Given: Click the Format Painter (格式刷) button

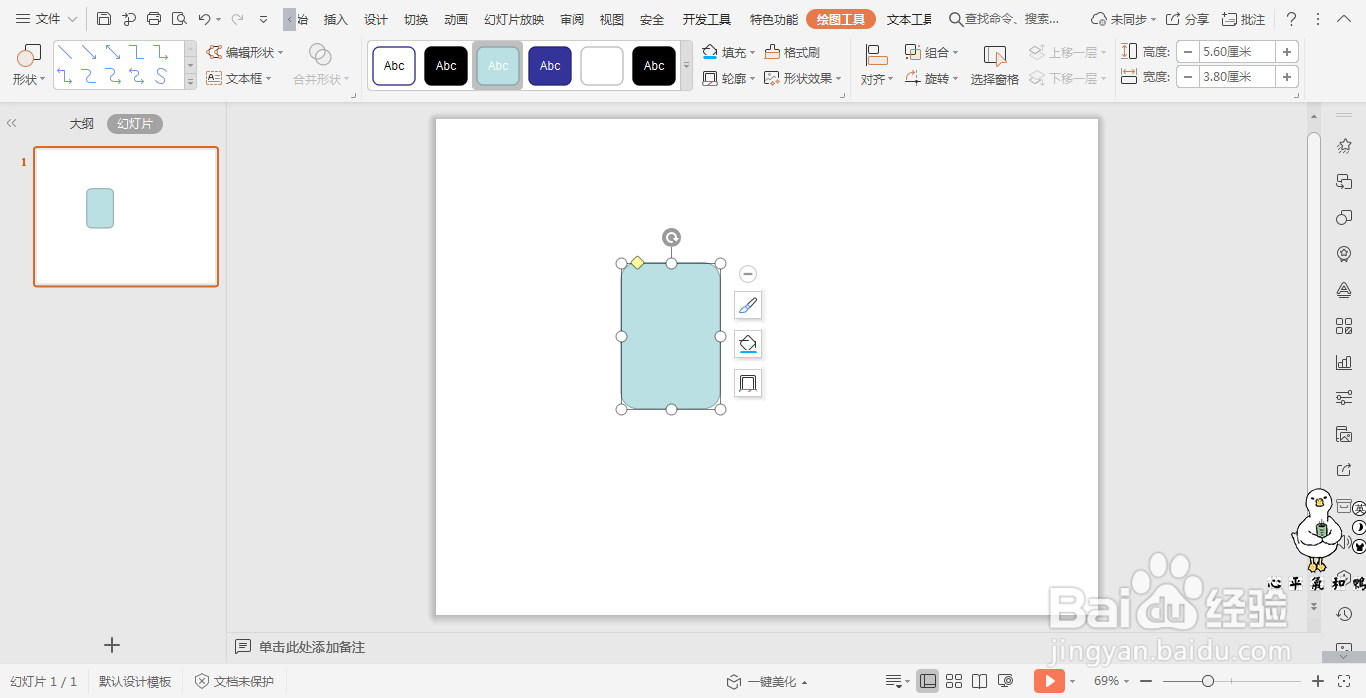Looking at the screenshot, I should click(x=792, y=52).
